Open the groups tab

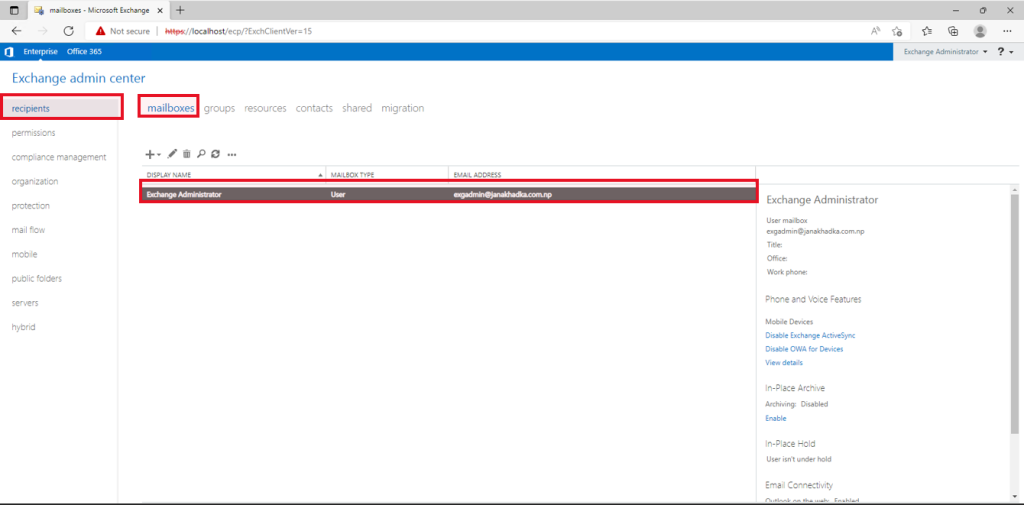219,108
